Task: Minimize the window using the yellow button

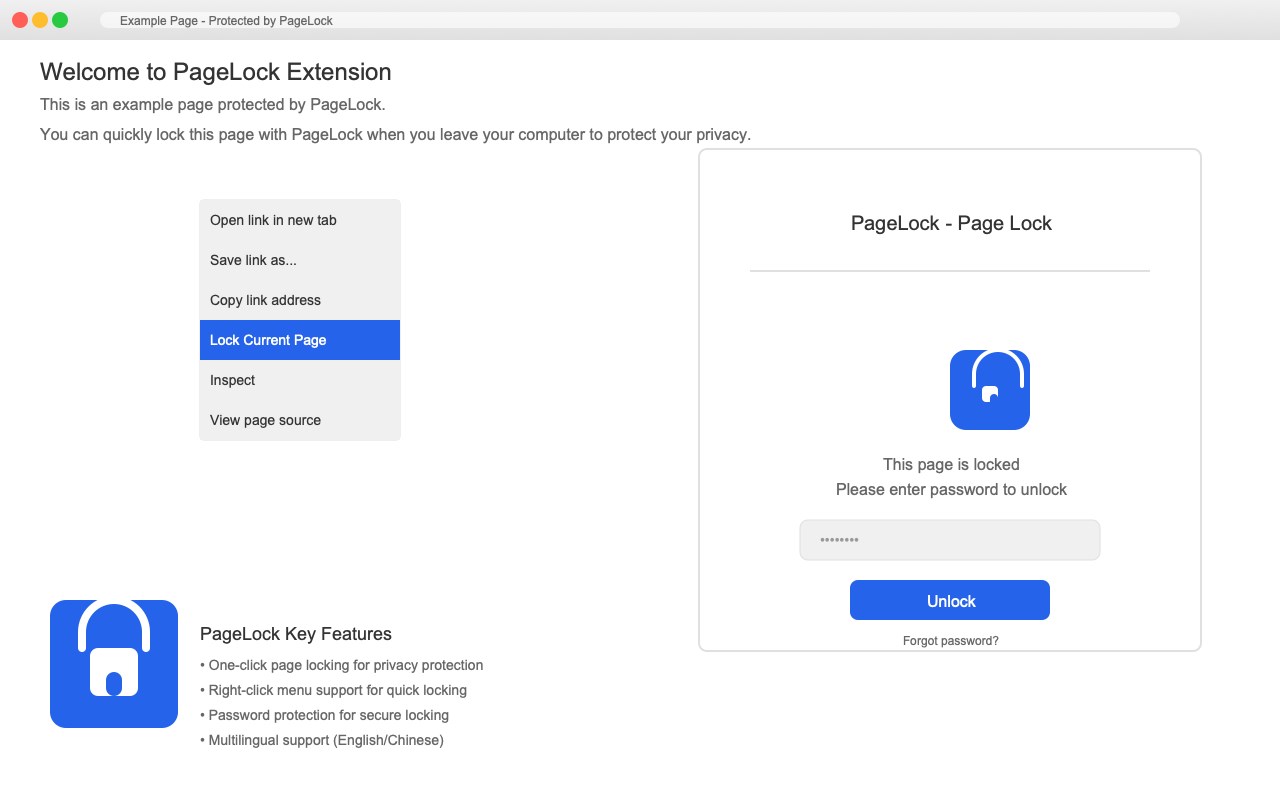Action: [40, 20]
